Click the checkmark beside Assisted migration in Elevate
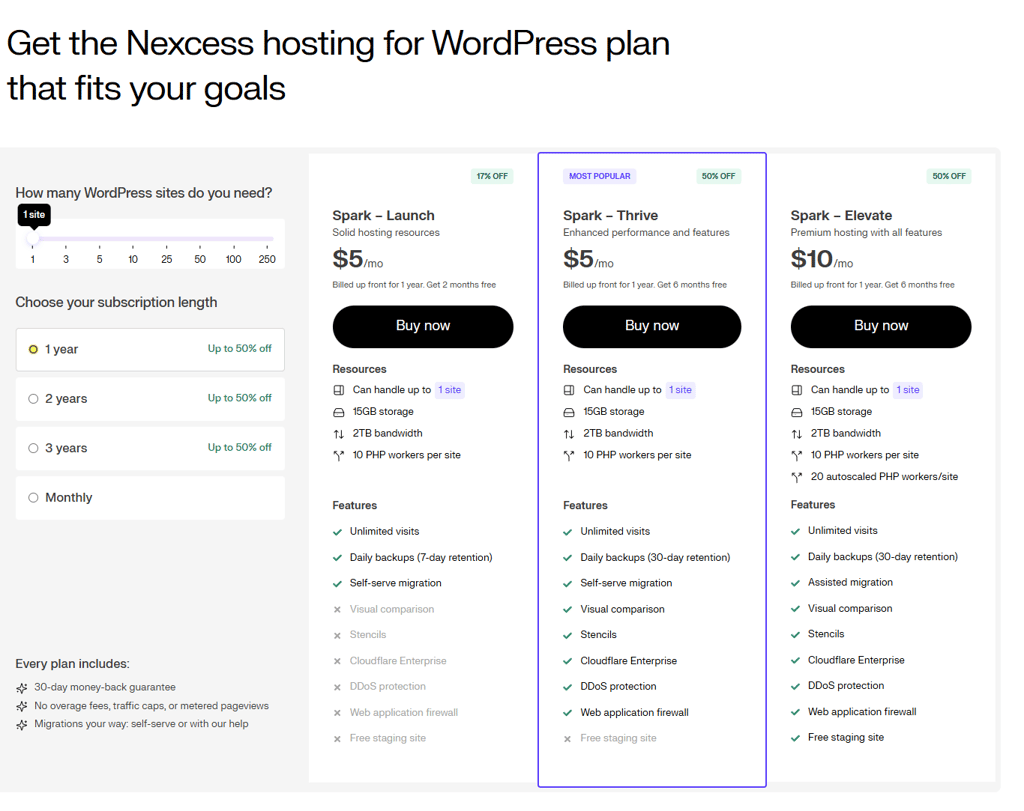 pyautogui.click(x=795, y=583)
